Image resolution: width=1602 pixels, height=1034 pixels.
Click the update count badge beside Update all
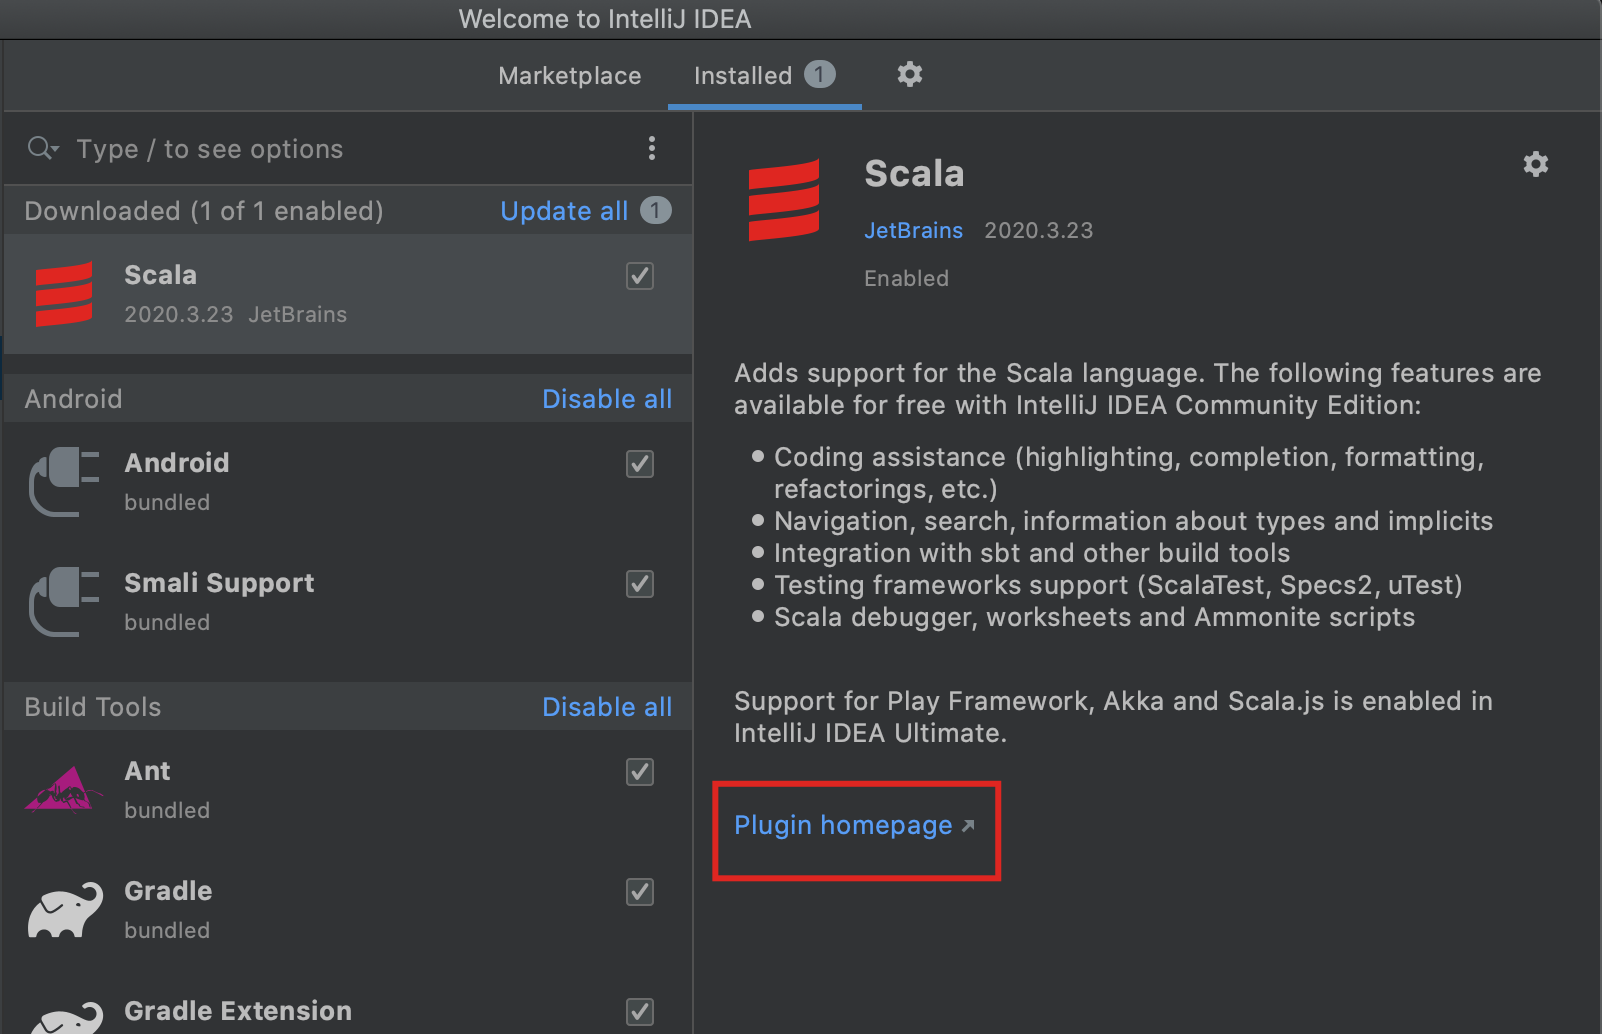(x=656, y=211)
